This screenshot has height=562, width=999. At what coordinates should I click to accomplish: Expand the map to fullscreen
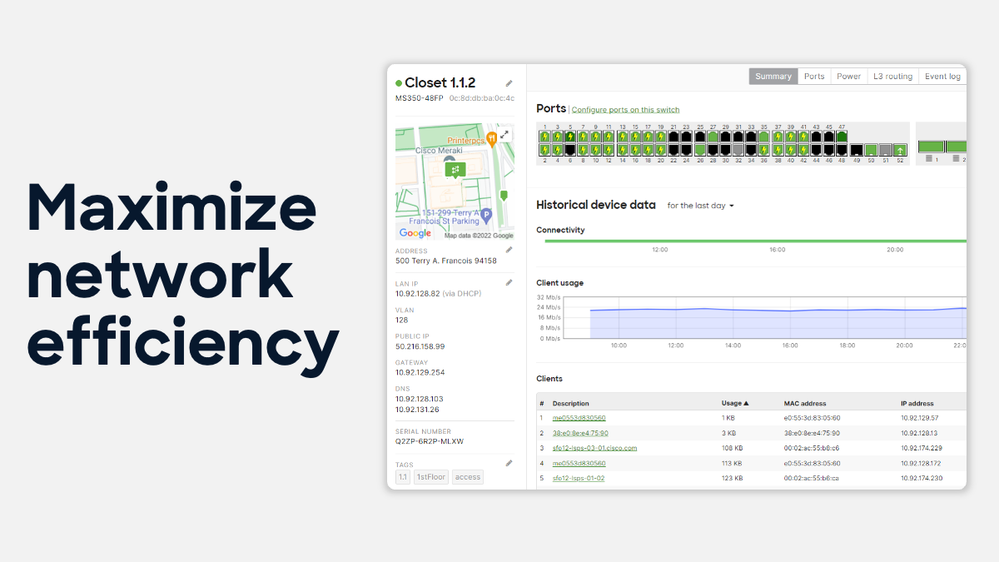coord(504,134)
